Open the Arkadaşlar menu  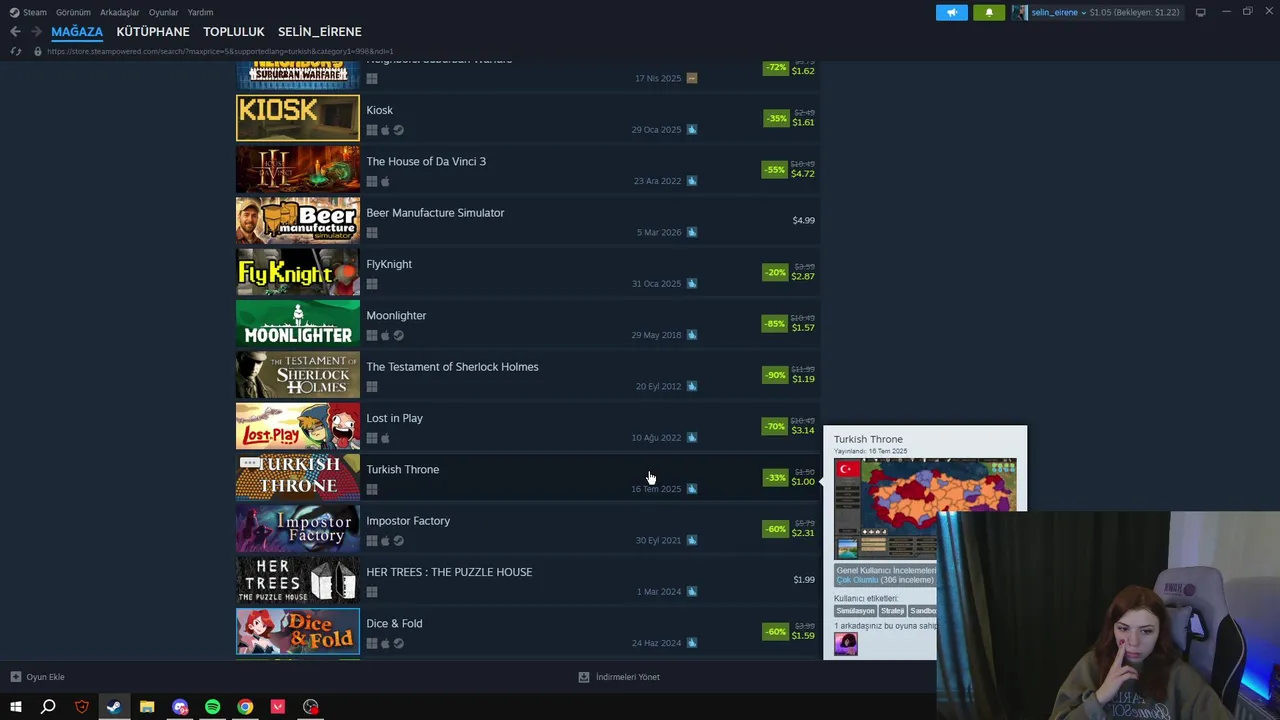point(120,12)
